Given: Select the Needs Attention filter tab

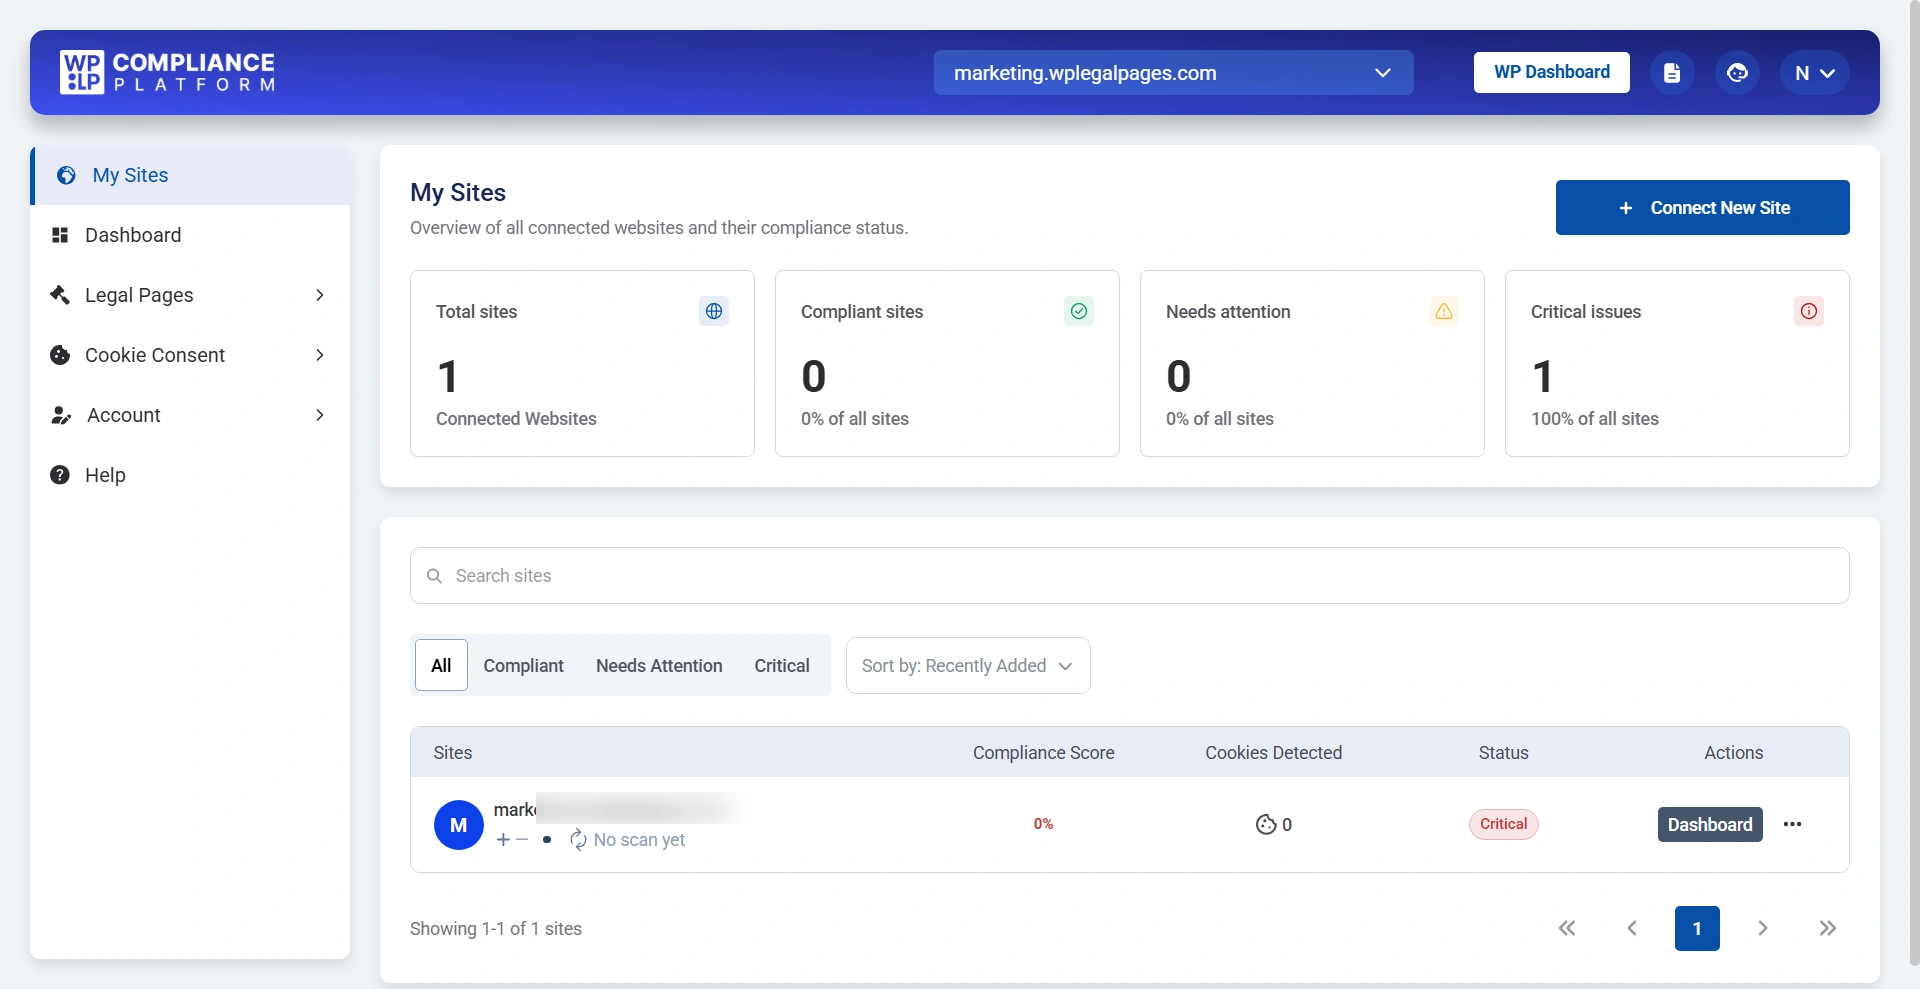Looking at the screenshot, I should 659,665.
